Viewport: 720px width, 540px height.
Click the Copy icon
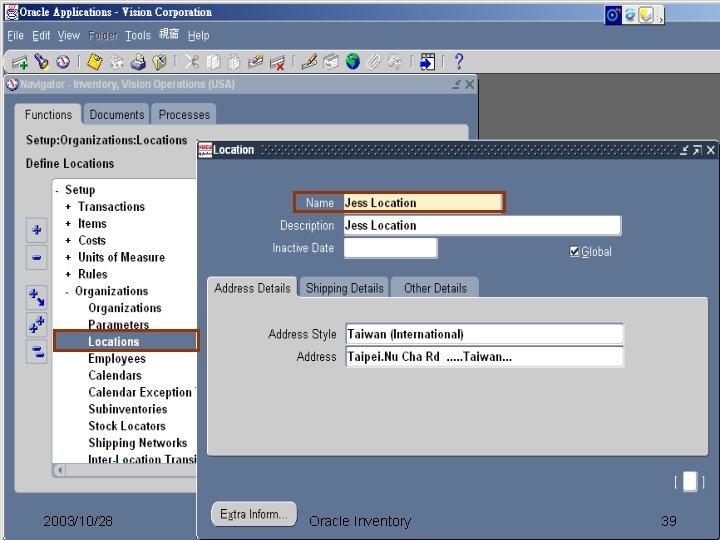(213, 62)
